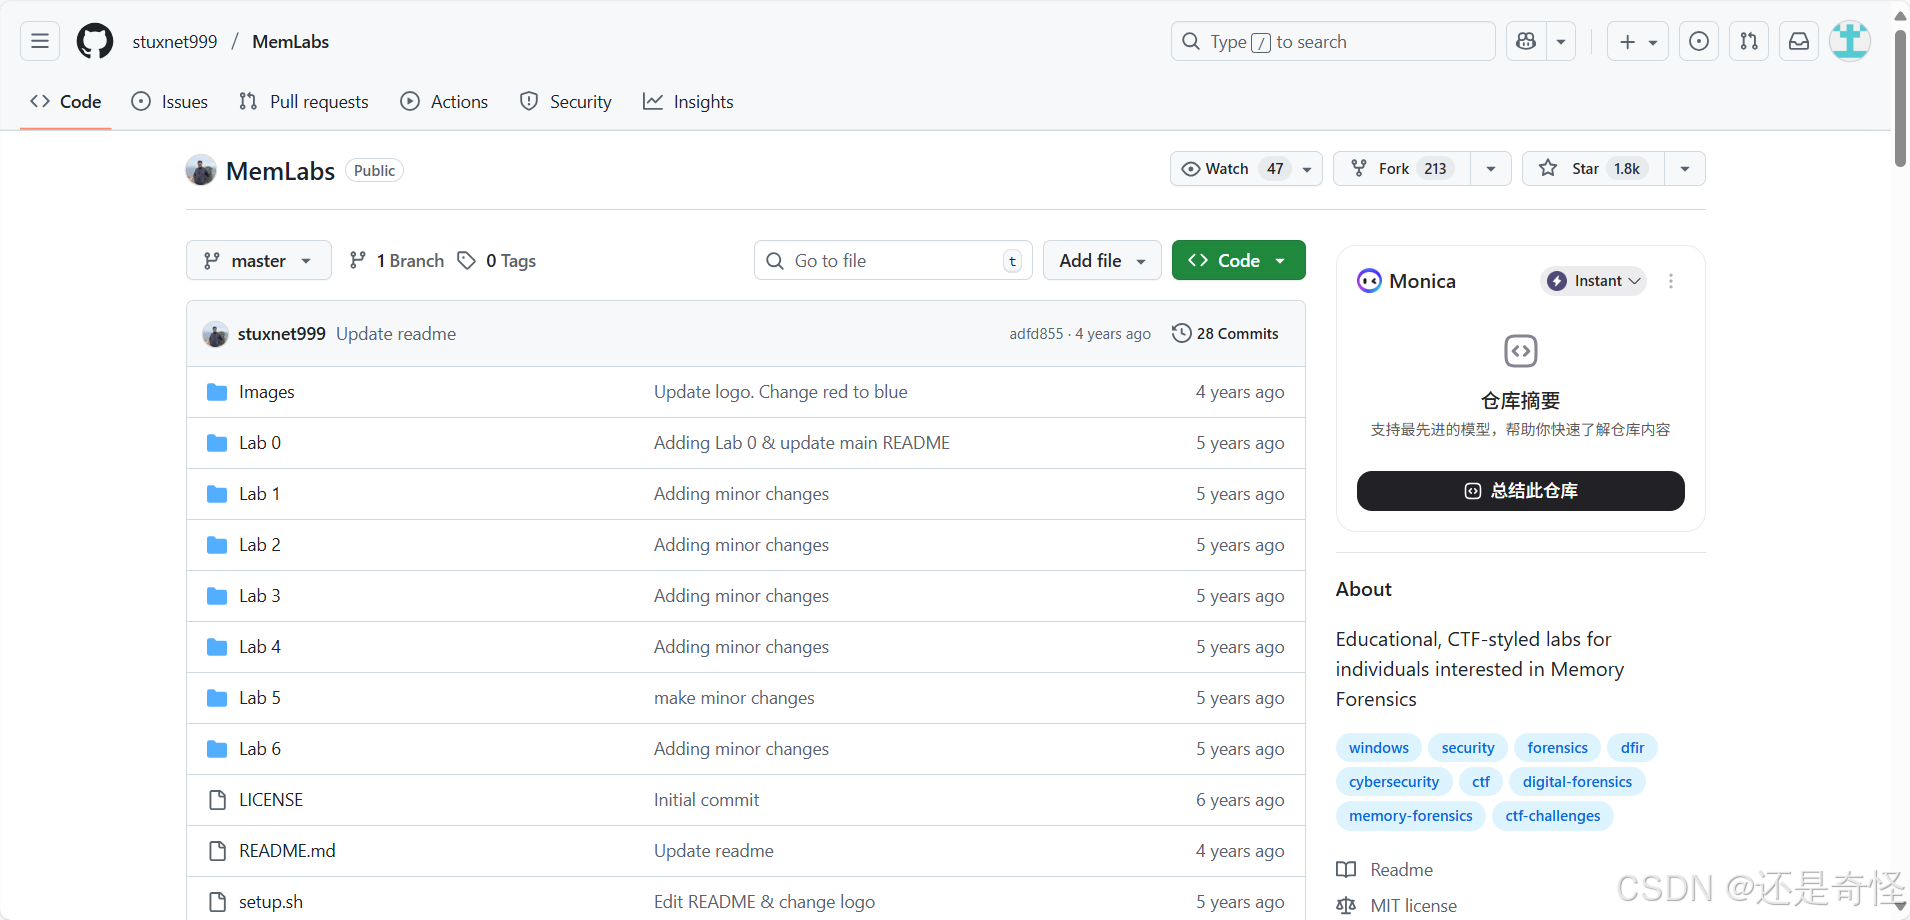Focus the Type to search field

pyautogui.click(x=1333, y=41)
